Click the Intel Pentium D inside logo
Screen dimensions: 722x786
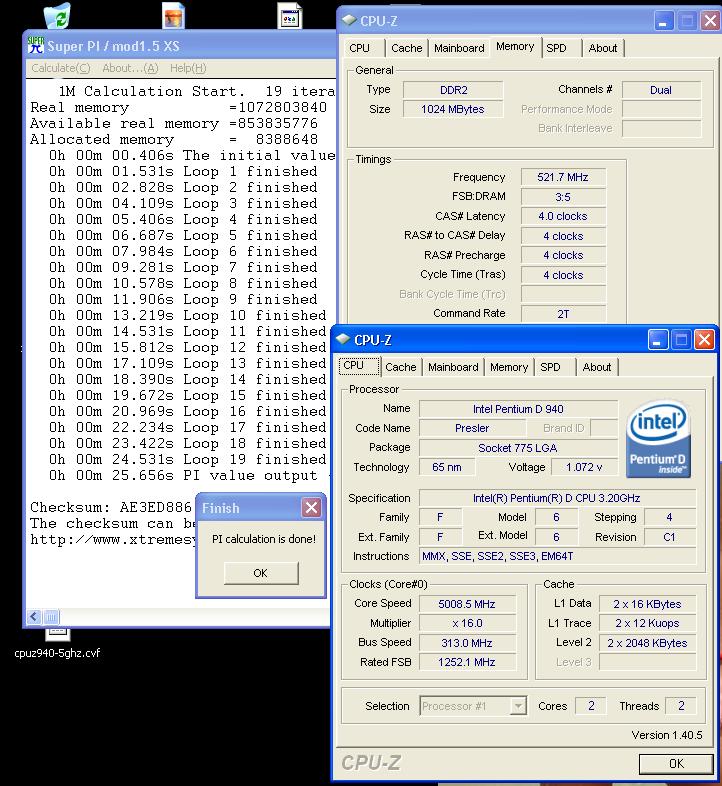pos(658,438)
